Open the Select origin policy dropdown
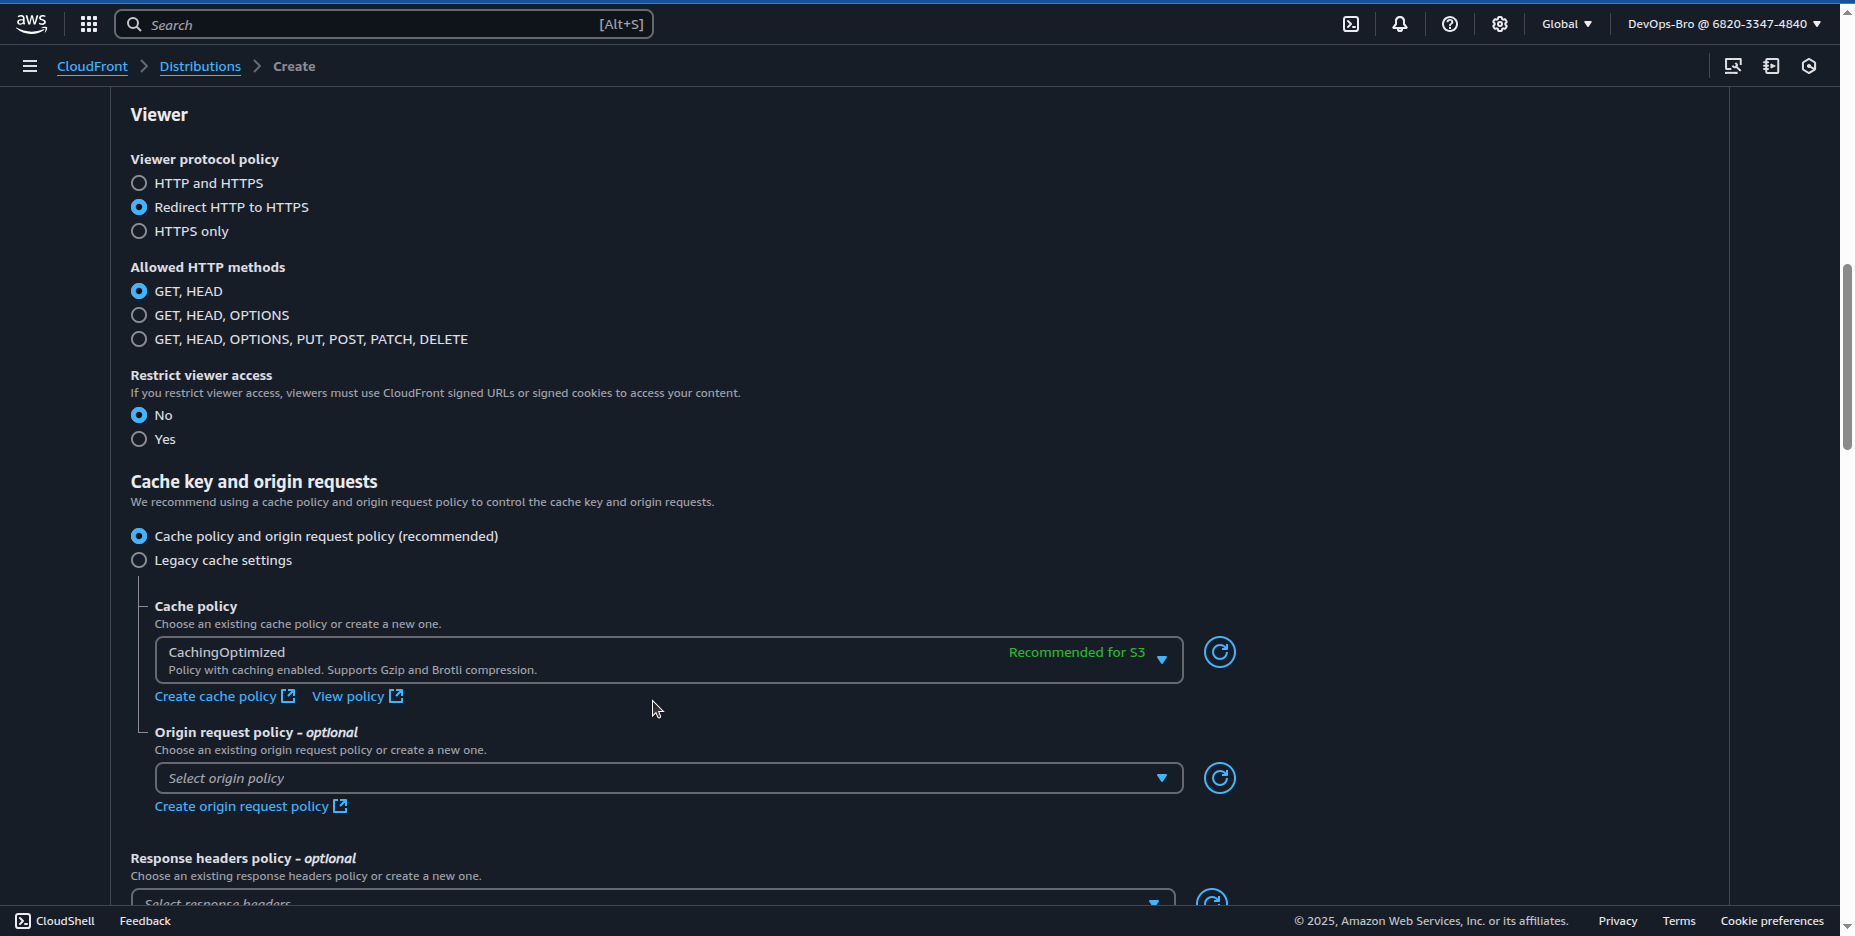 pyautogui.click(x=669, y=778)
